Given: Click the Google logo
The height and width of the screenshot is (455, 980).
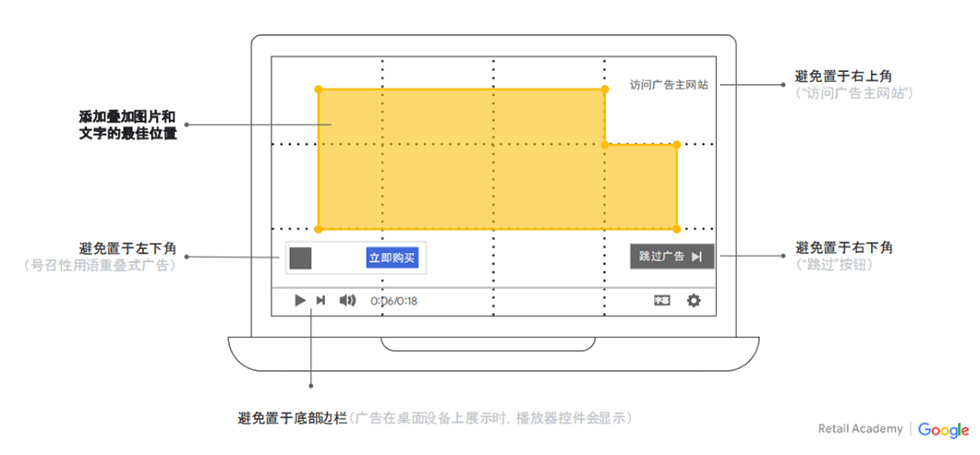Looking at the screenshot, I should coord(944,429).
